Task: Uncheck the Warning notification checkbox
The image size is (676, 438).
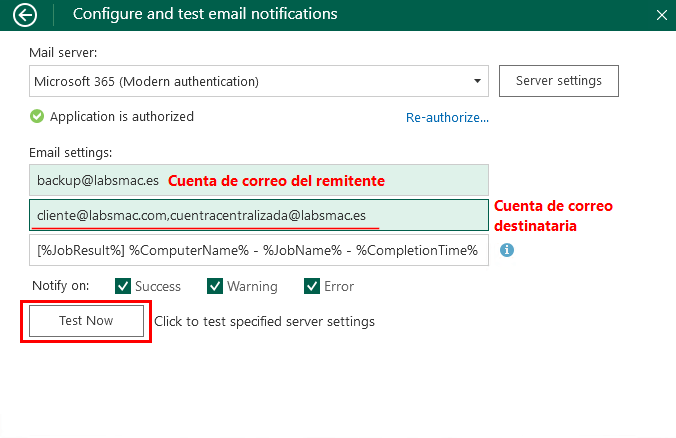Action: pos(215,287)
